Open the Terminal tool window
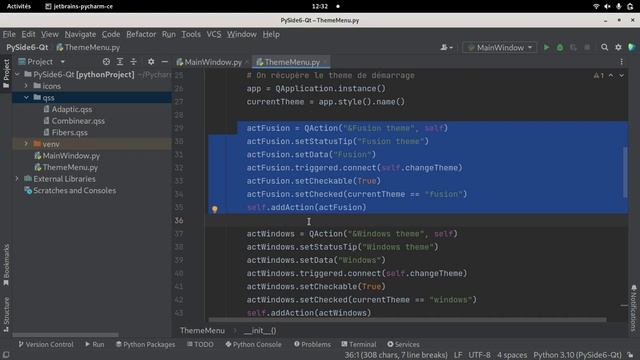Screen dimensions: 640x360 (x=359, y=344)
